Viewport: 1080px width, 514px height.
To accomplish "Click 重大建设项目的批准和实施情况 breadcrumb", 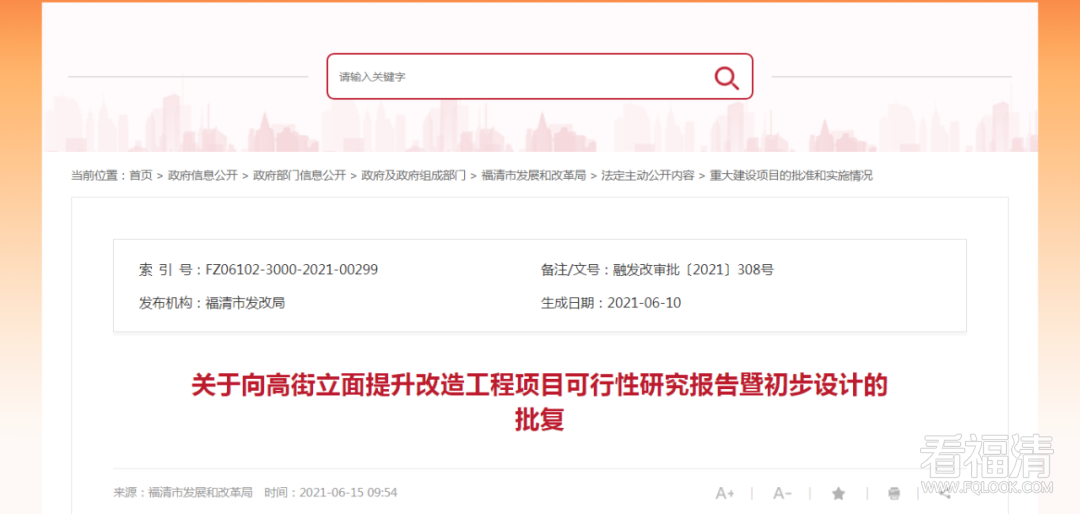I will [x=791, y=175].
